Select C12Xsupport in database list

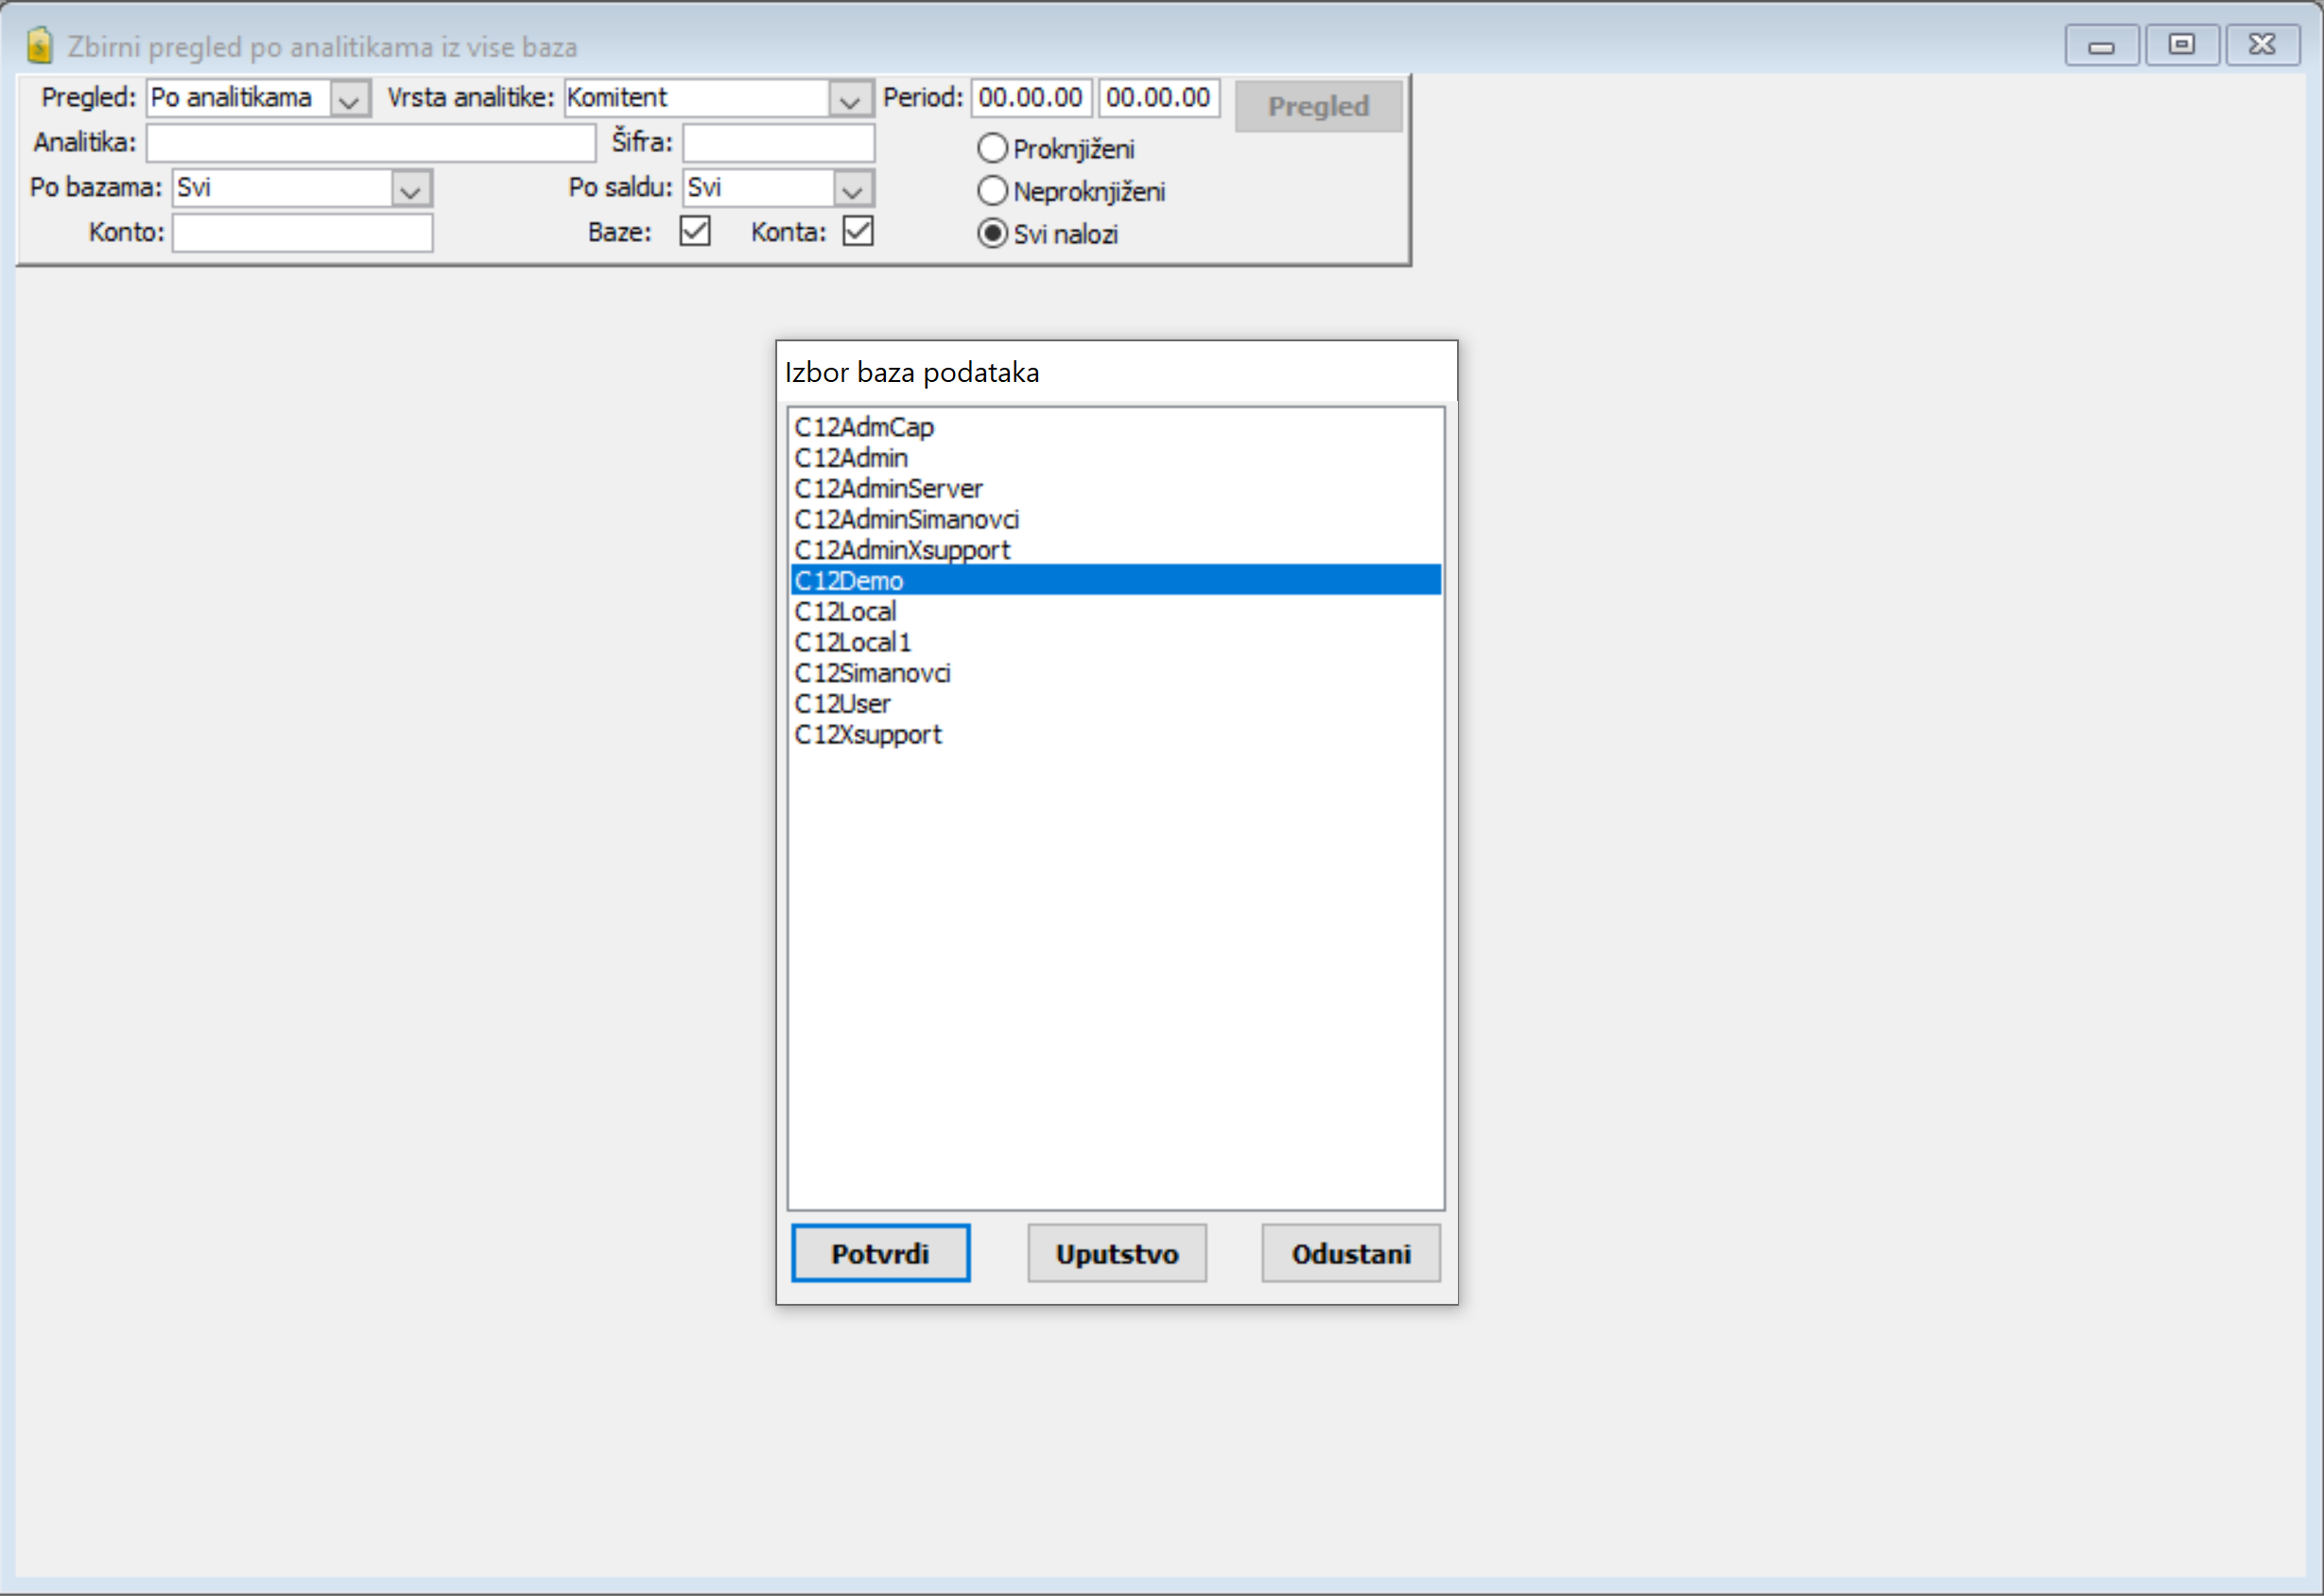point(1116,735)
